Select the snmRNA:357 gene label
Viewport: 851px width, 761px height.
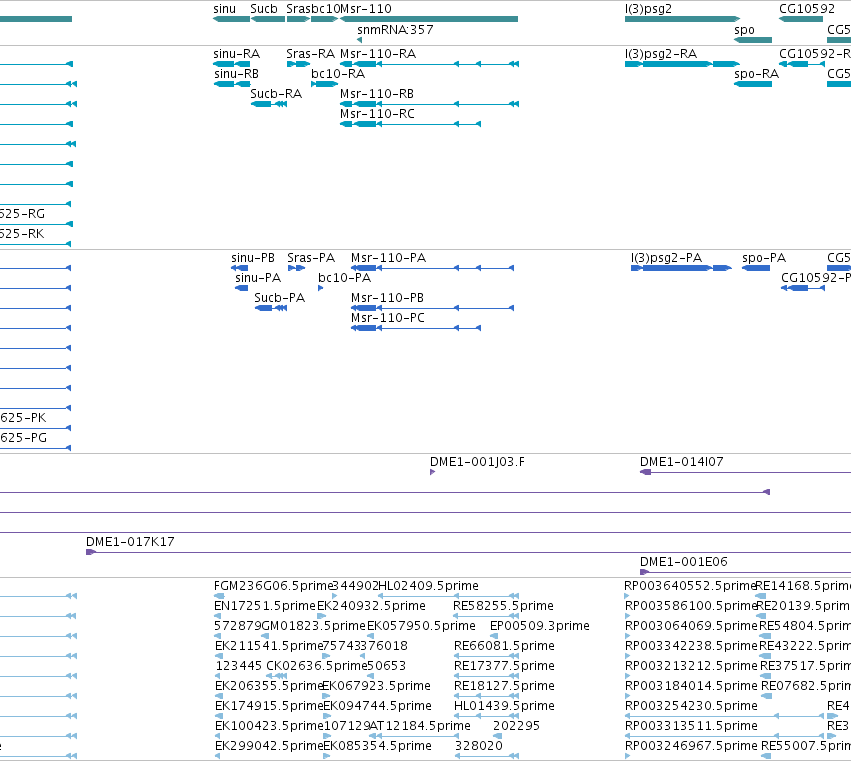point(395,30)
